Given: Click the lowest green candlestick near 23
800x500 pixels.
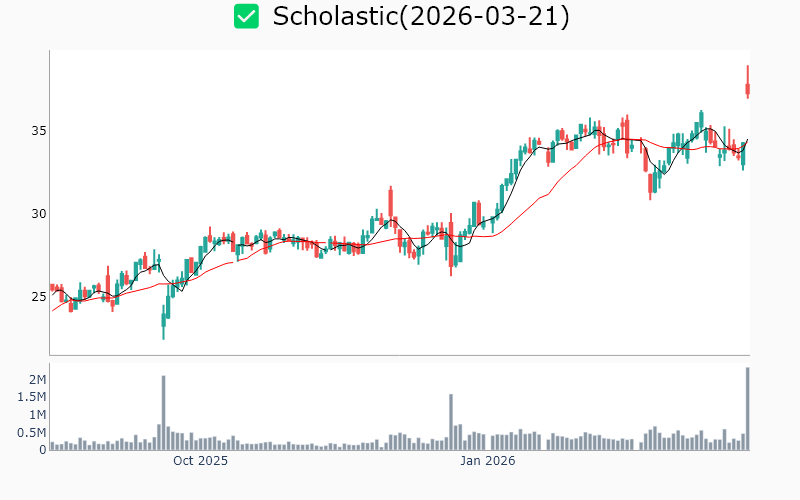Looking at the screenshot, I should (163, 320).
